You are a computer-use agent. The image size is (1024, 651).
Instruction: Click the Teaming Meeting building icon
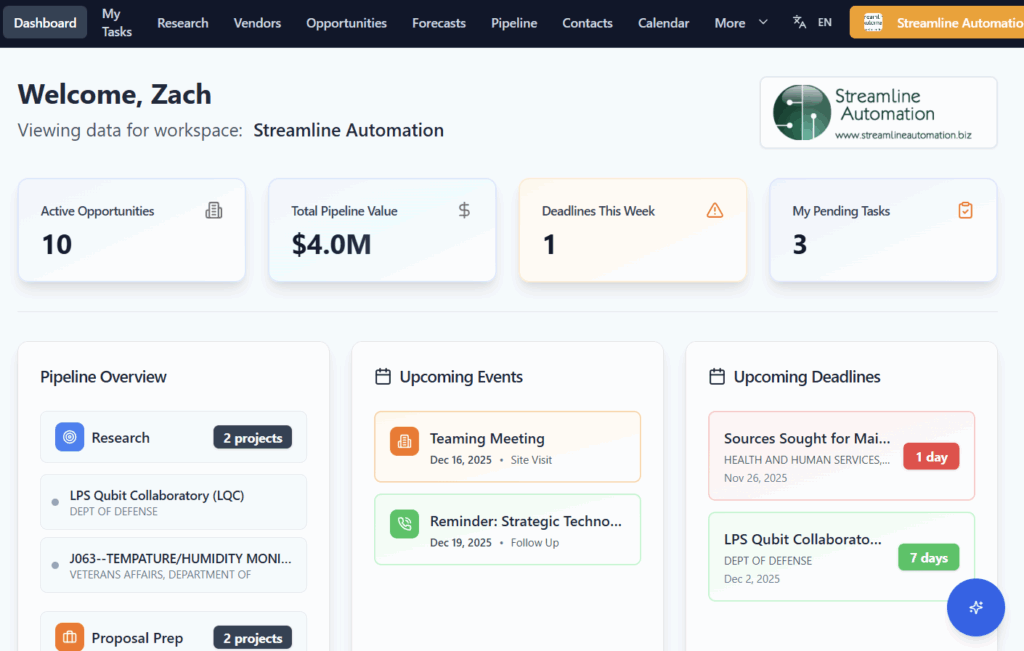click(x=404, y=441)
